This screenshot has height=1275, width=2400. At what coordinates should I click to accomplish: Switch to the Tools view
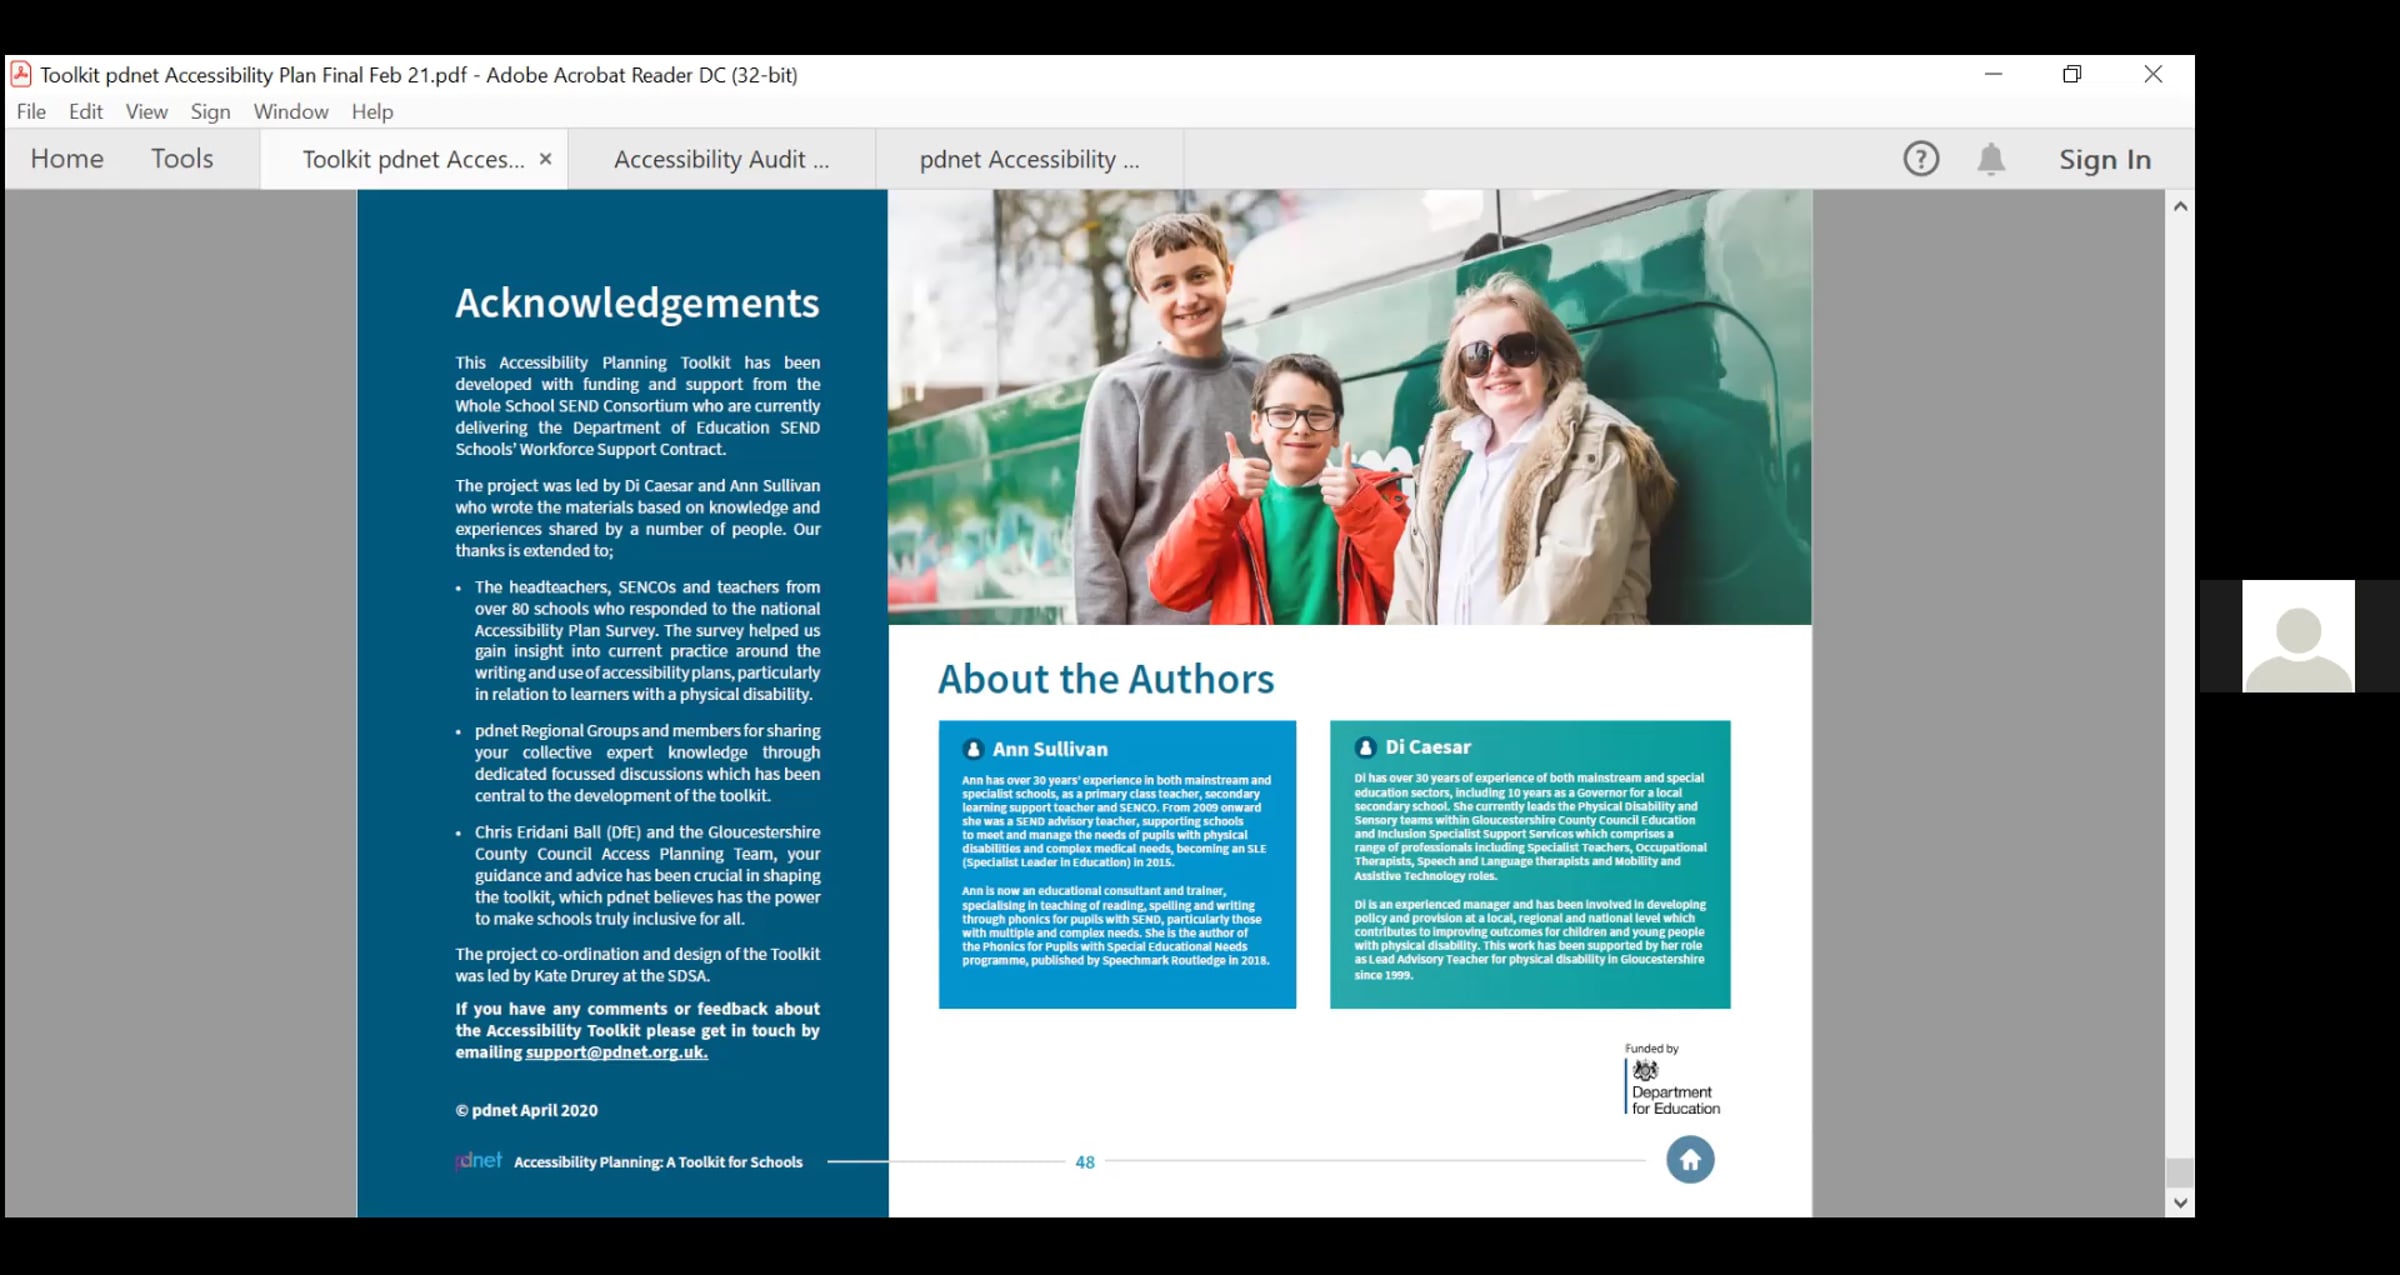click(x=182, y=158)
